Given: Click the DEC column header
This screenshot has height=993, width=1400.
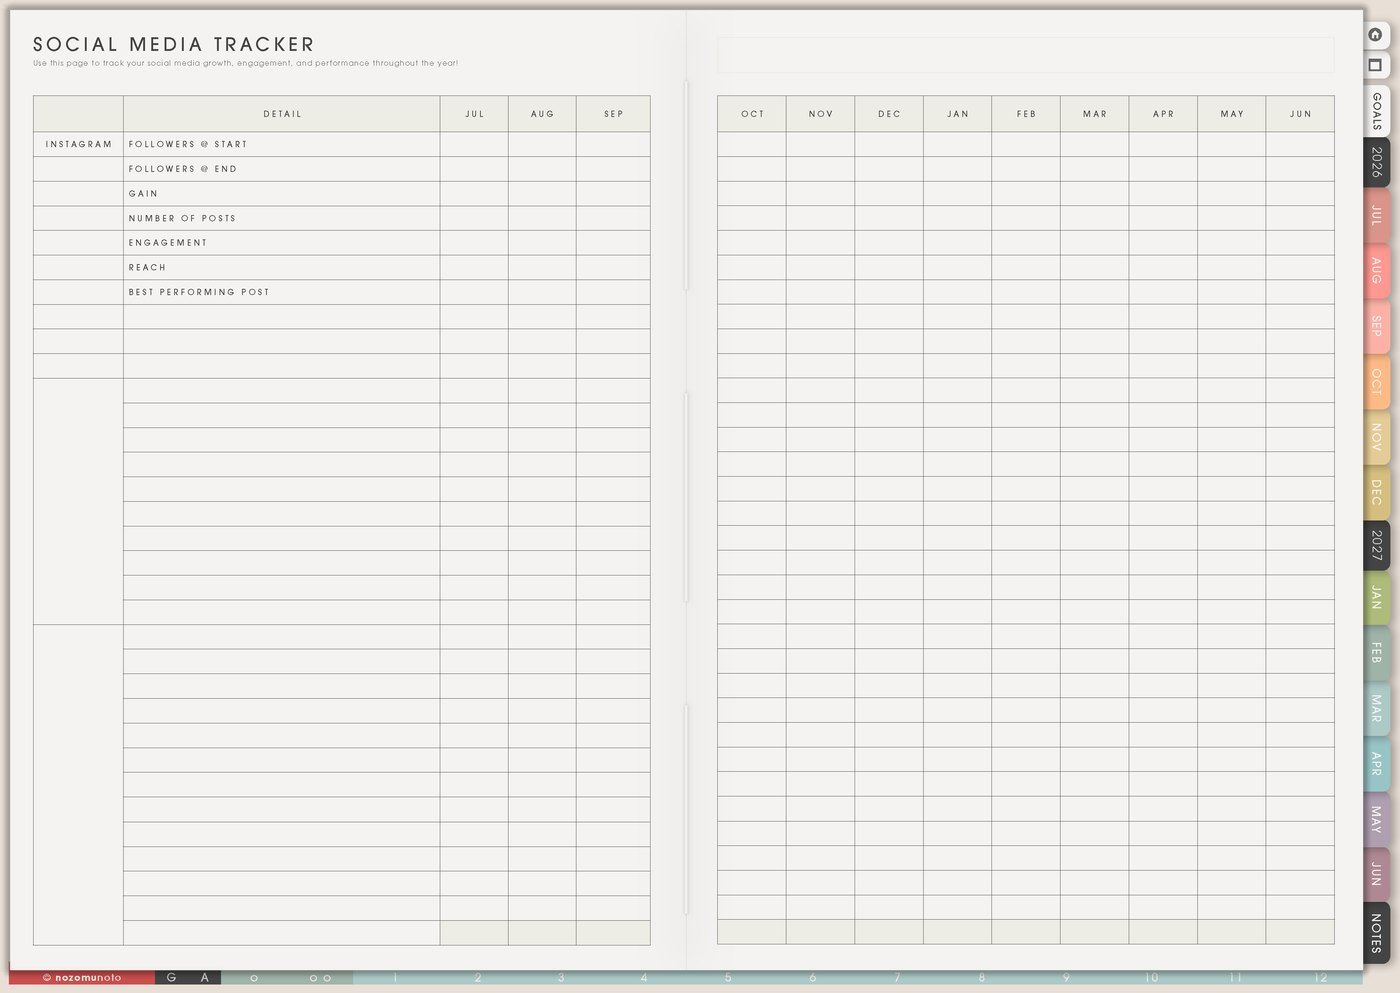Looking at the screenshot, I should tap(889, 114).
